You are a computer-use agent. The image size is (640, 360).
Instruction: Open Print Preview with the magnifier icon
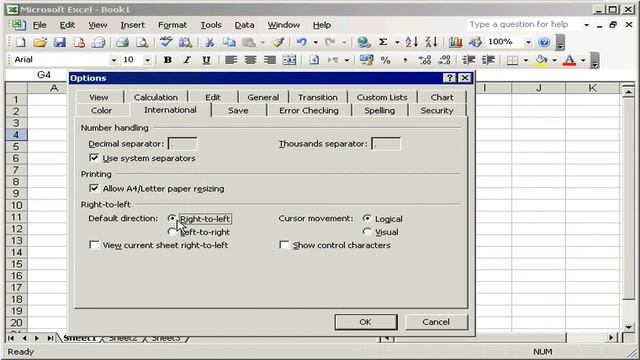(x=142, y=42)
